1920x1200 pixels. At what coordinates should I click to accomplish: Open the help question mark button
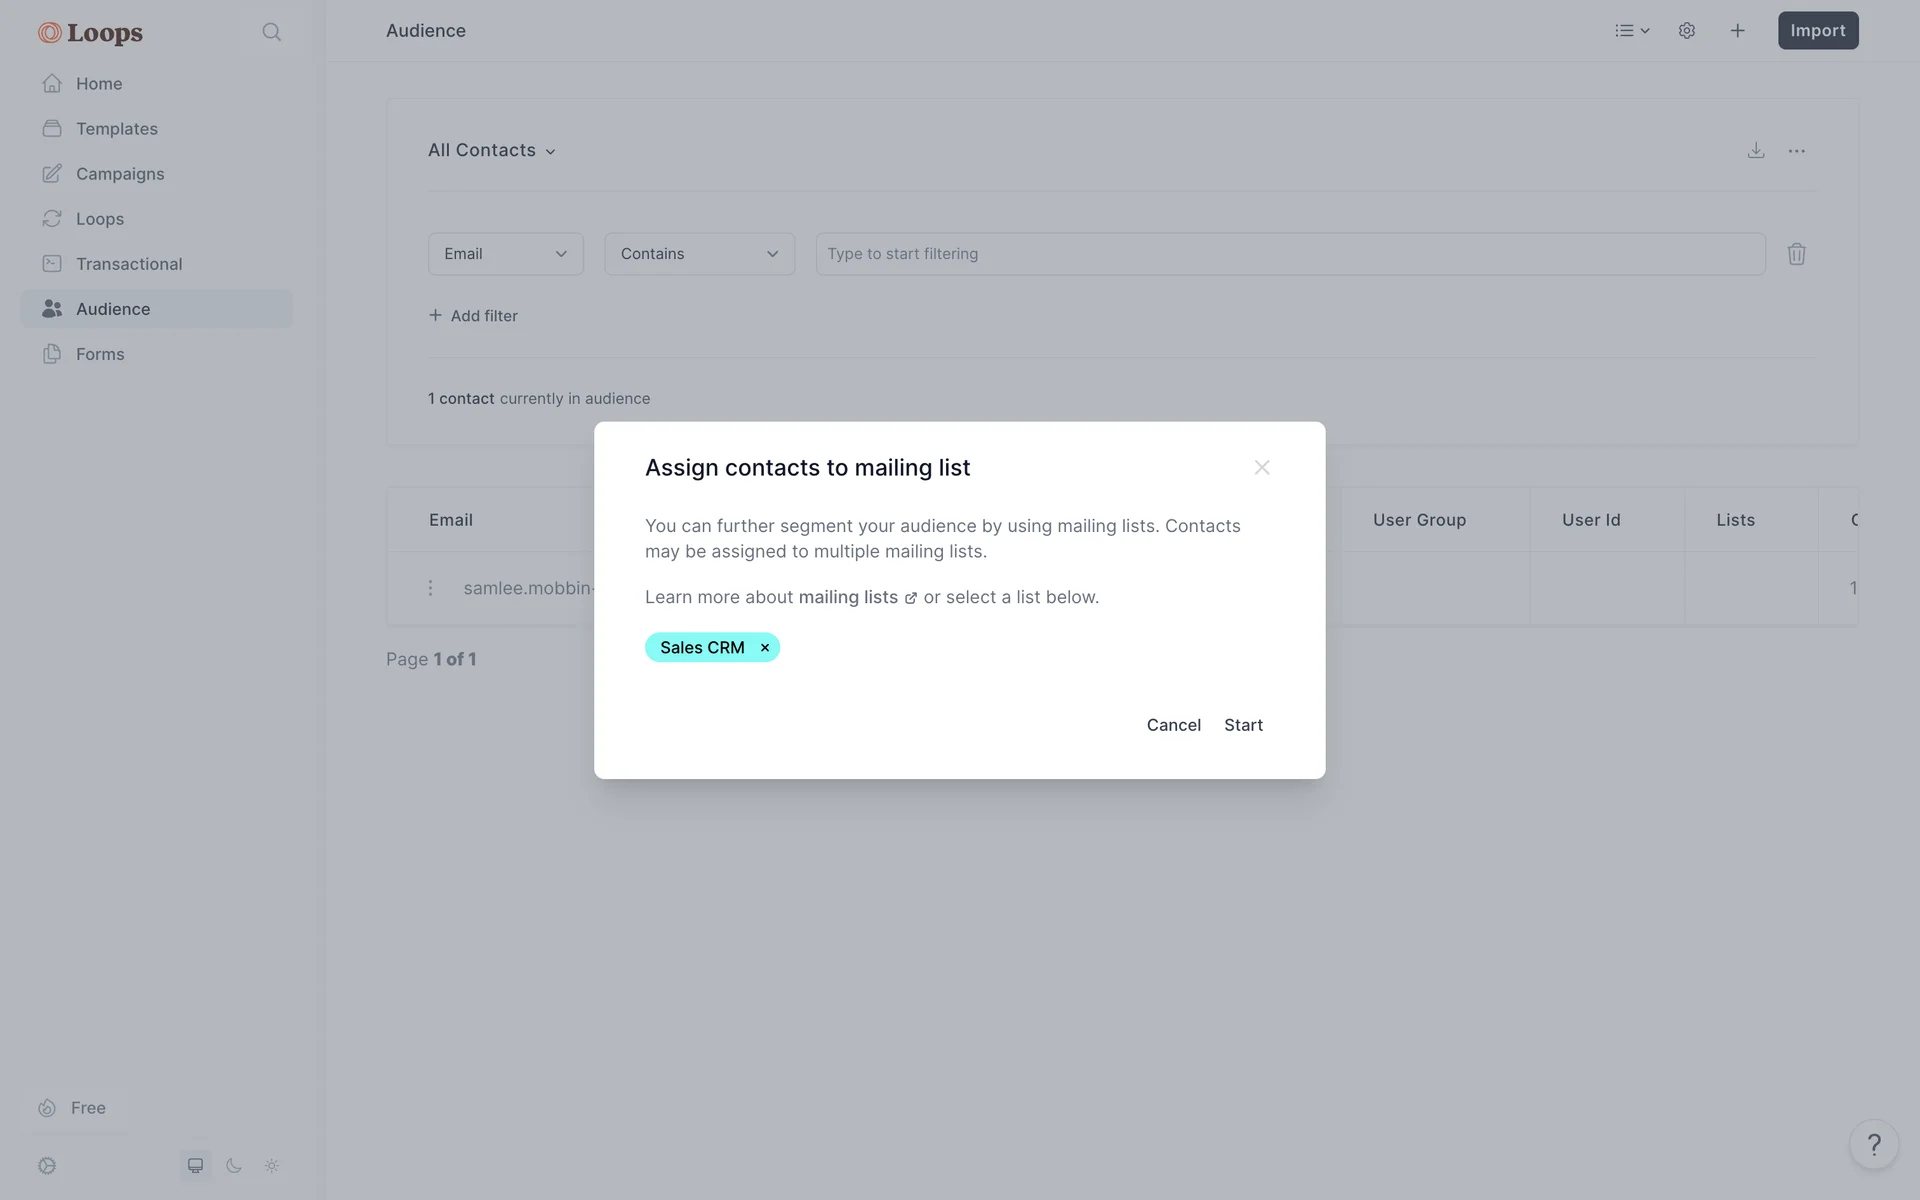[x=1873, y=1144]
